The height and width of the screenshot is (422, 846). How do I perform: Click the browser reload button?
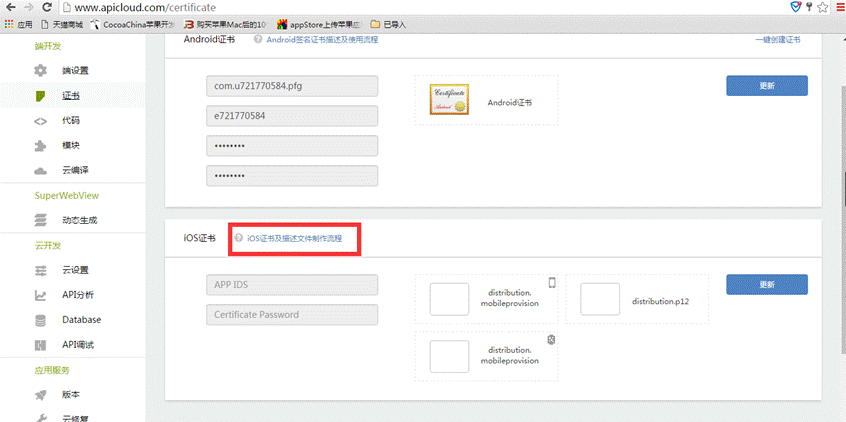click(x=47, y=6)
